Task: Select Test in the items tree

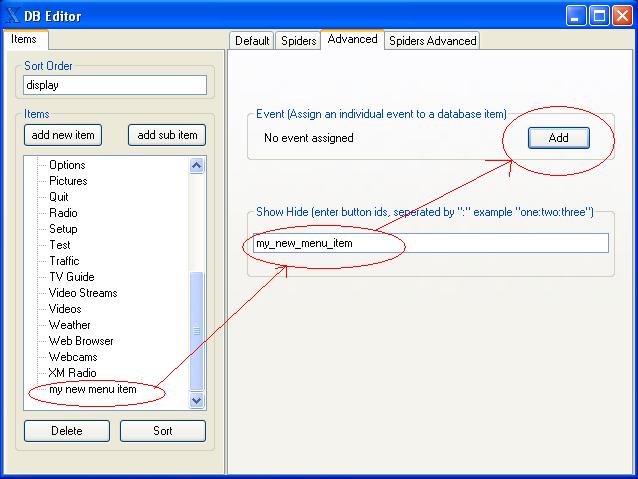Action: (x=60, y=245)
